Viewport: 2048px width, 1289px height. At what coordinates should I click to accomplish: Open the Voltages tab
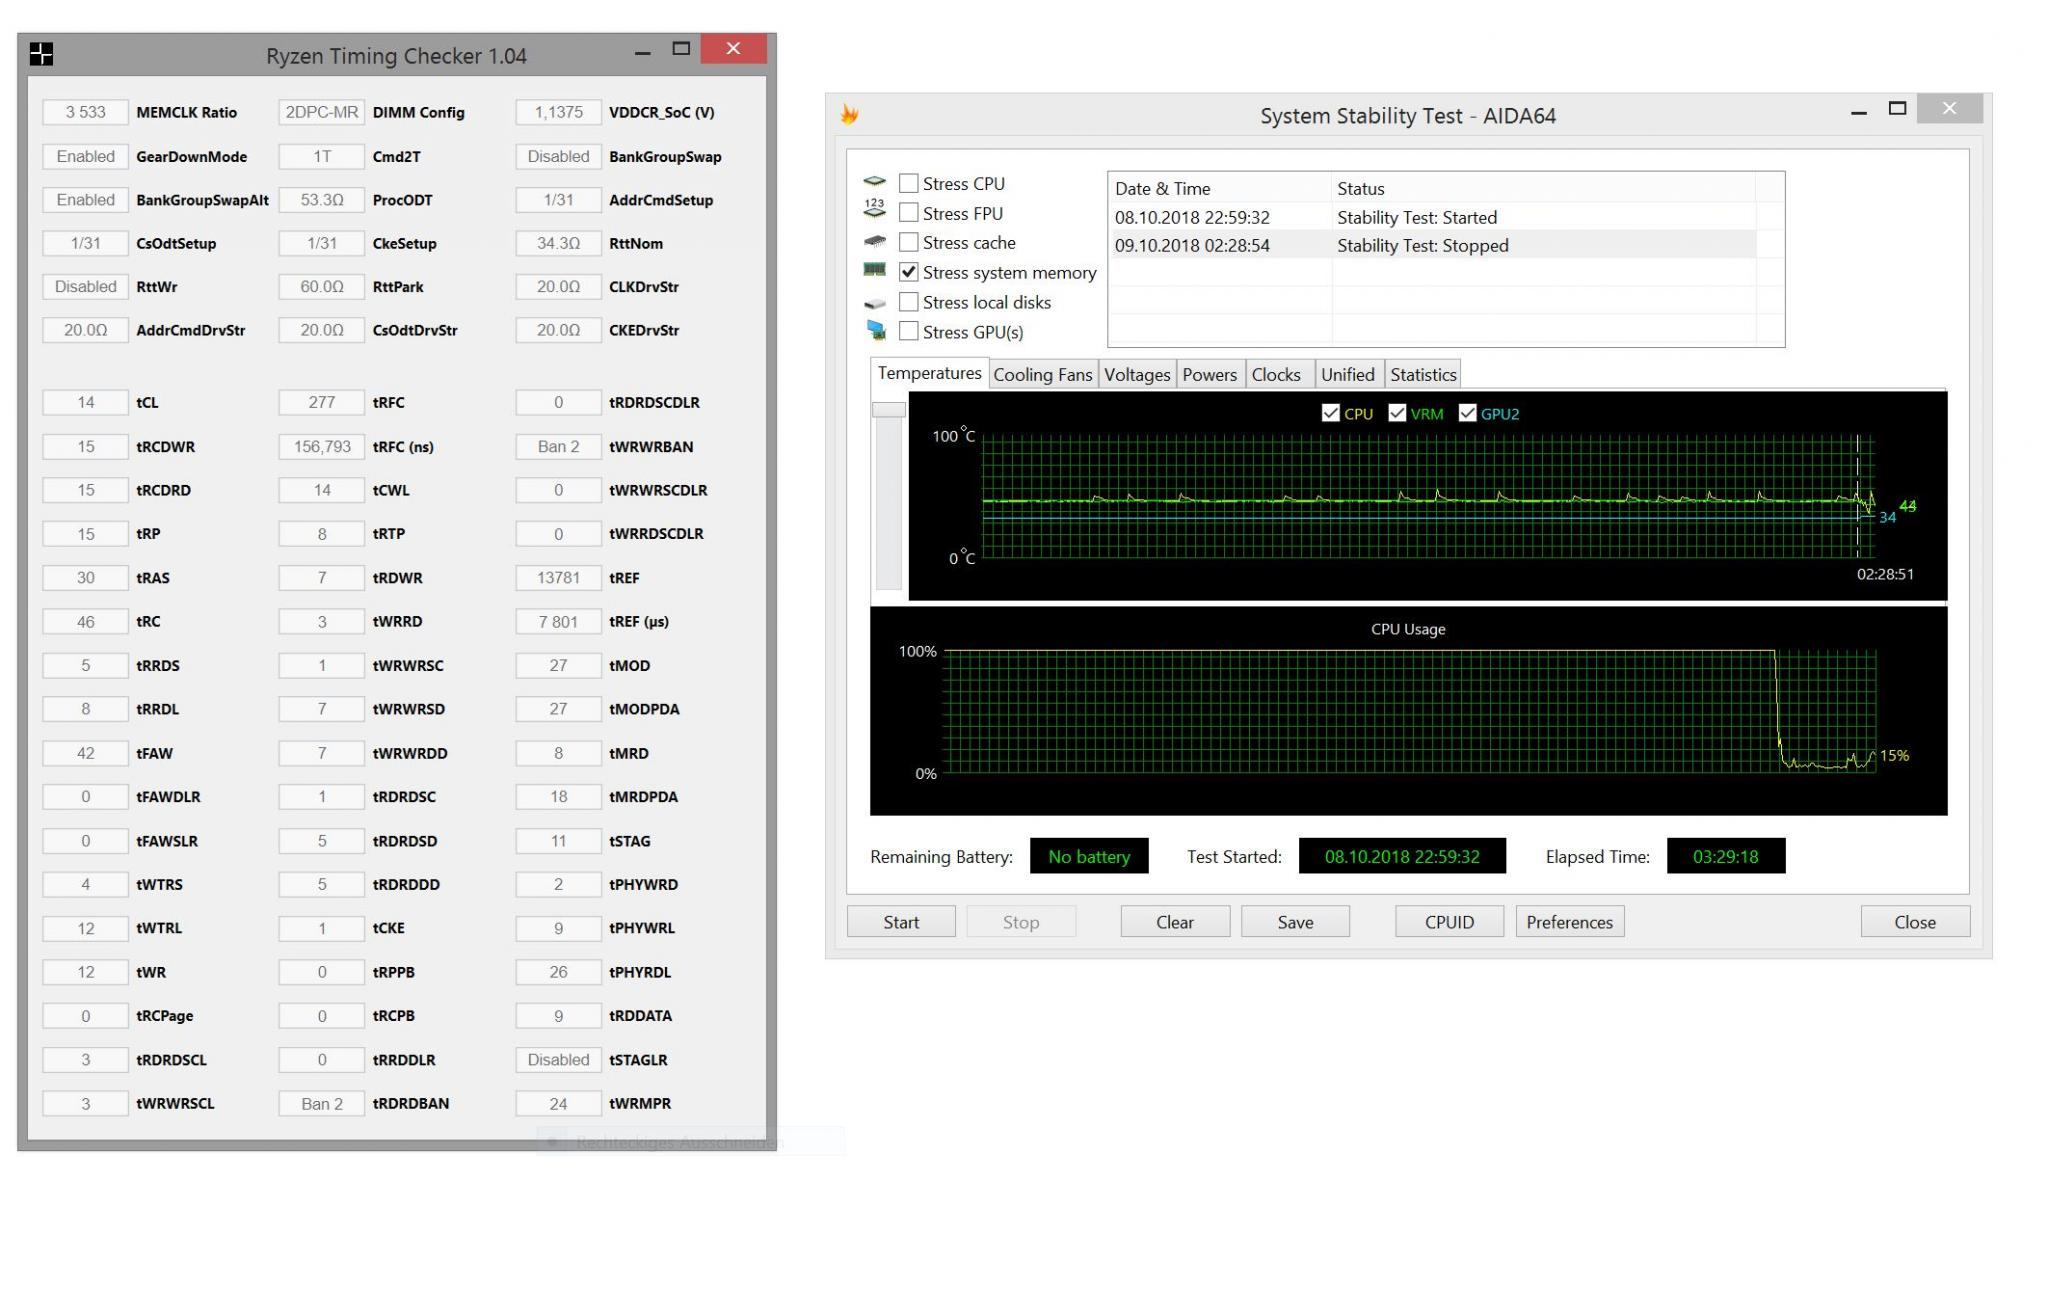pos(1137,374)
